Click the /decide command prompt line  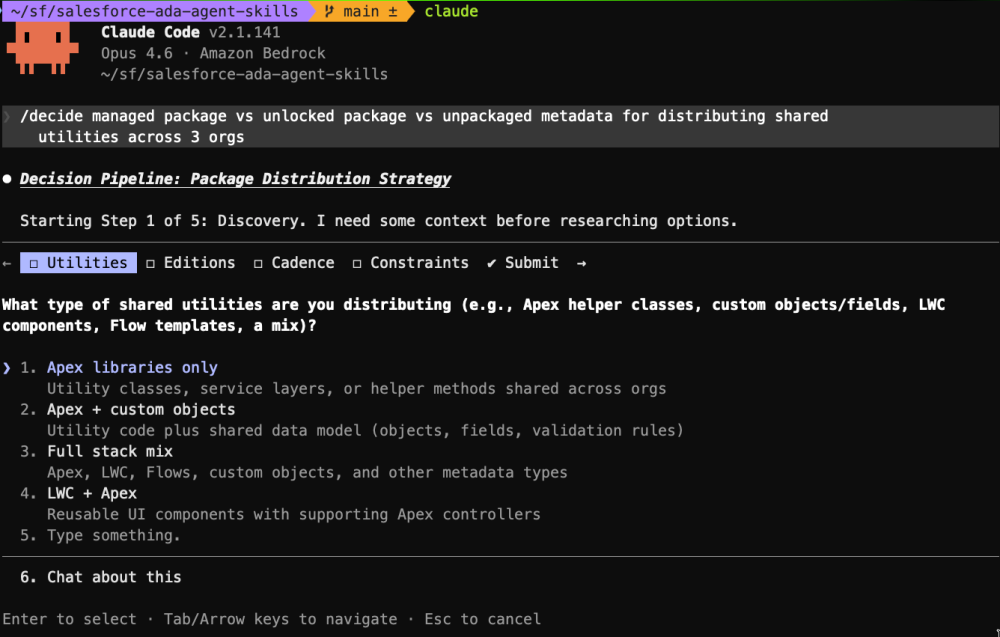[500, 126]
